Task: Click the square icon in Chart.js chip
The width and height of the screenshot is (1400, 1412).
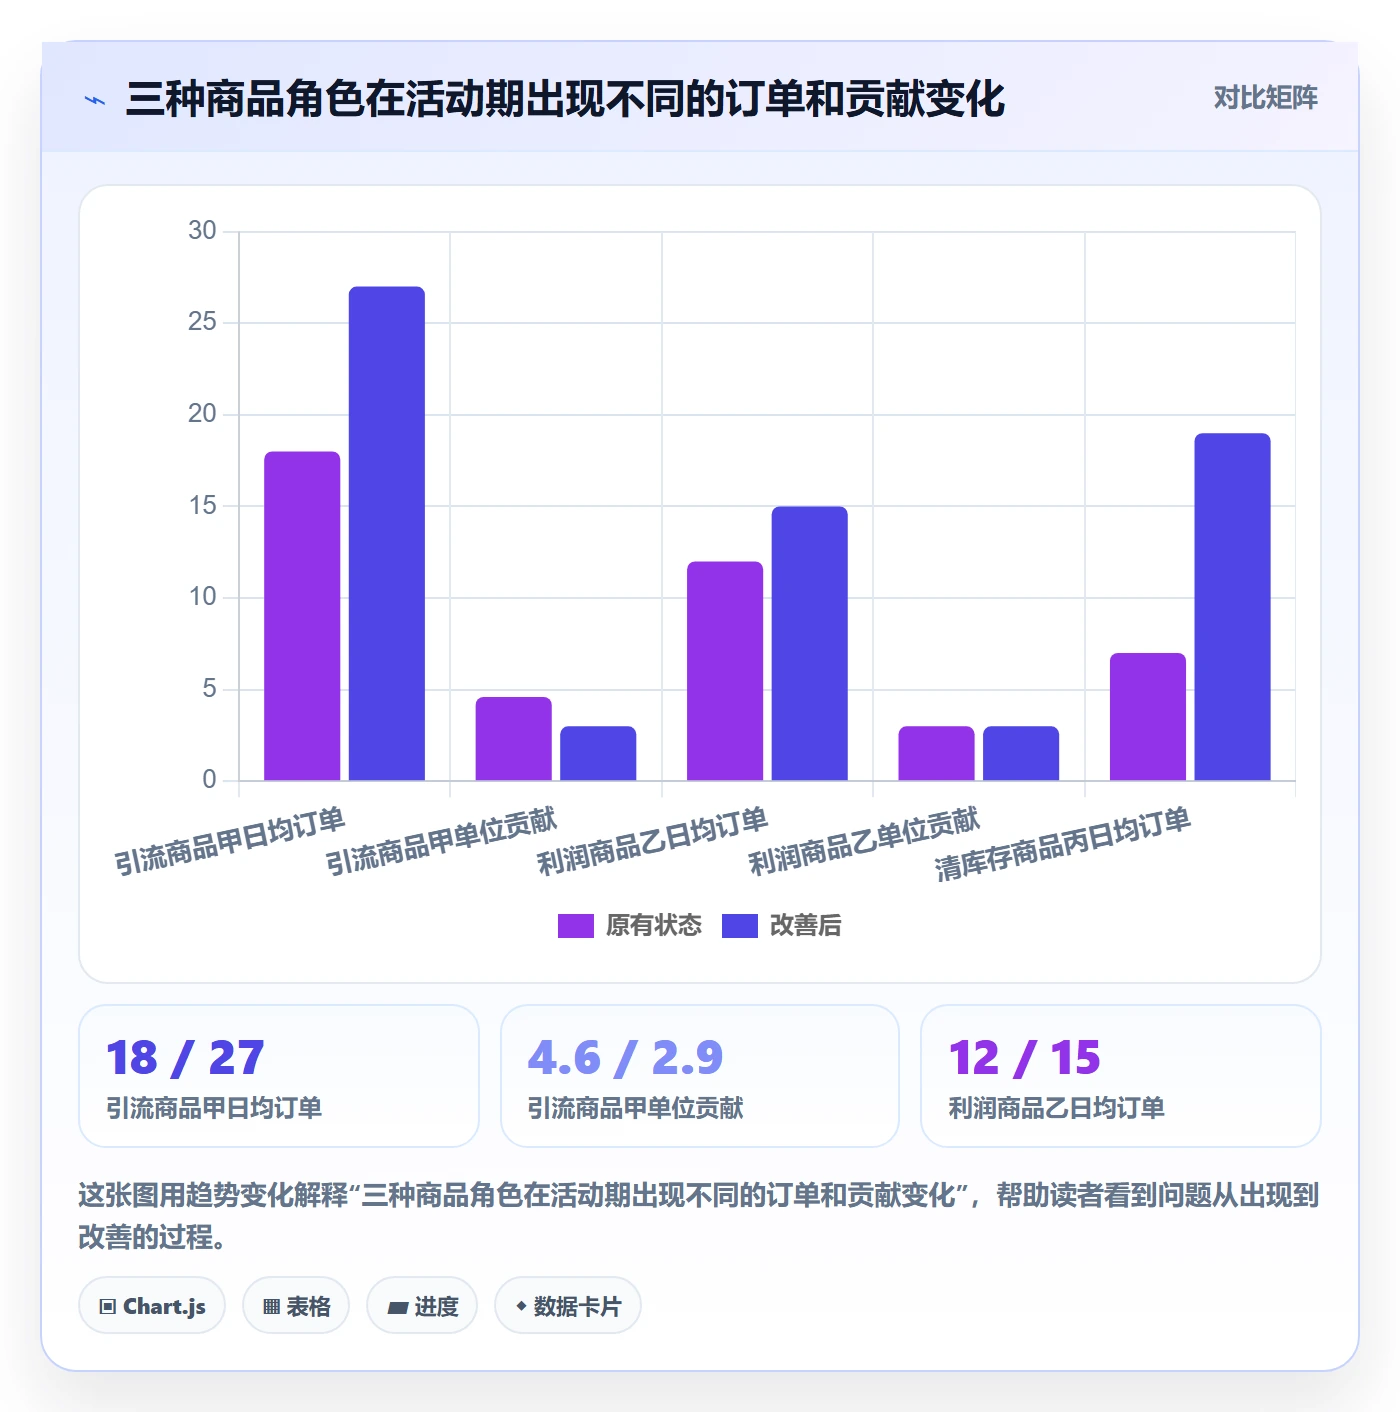Action: (108, 1306)
